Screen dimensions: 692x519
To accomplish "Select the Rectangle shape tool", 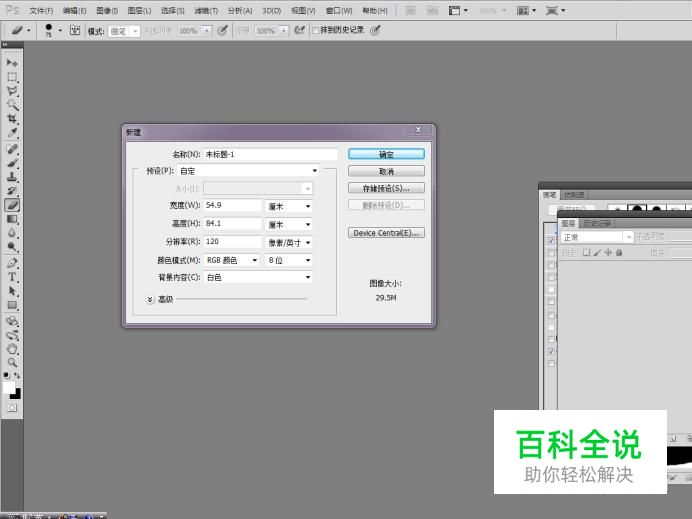I will click(x=12, y=305).
